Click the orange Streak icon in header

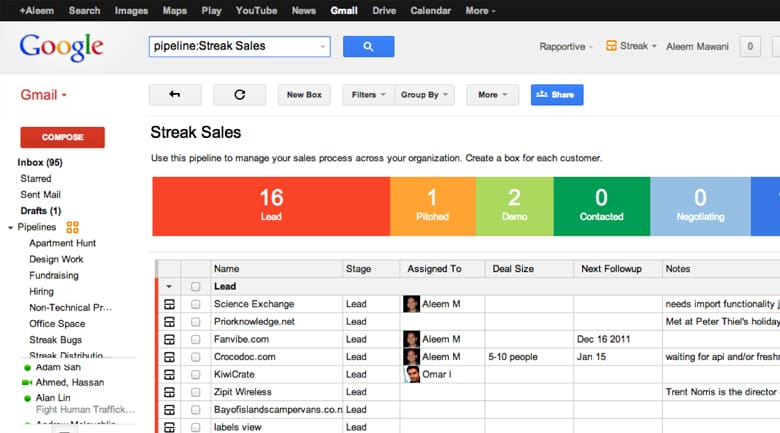[612, 46]
